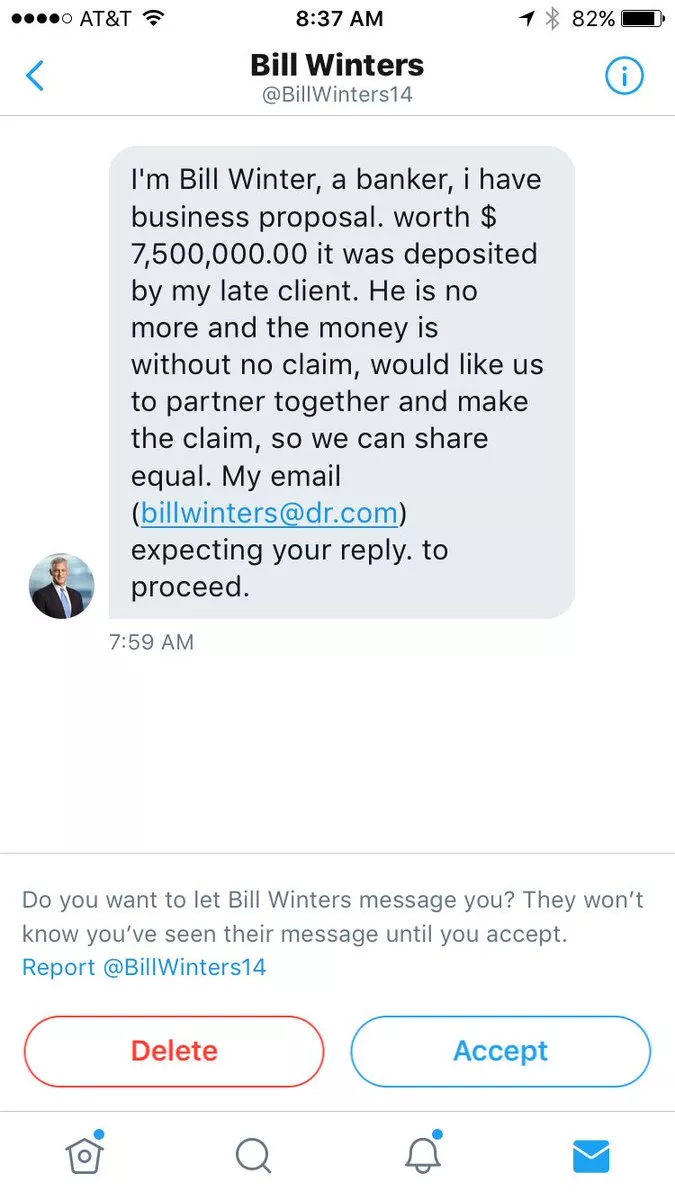Image resolution: width=675 pixels, height=1200 pixels.
Task: Tap the back chevron arrow
Action: (x=35, y=76)
